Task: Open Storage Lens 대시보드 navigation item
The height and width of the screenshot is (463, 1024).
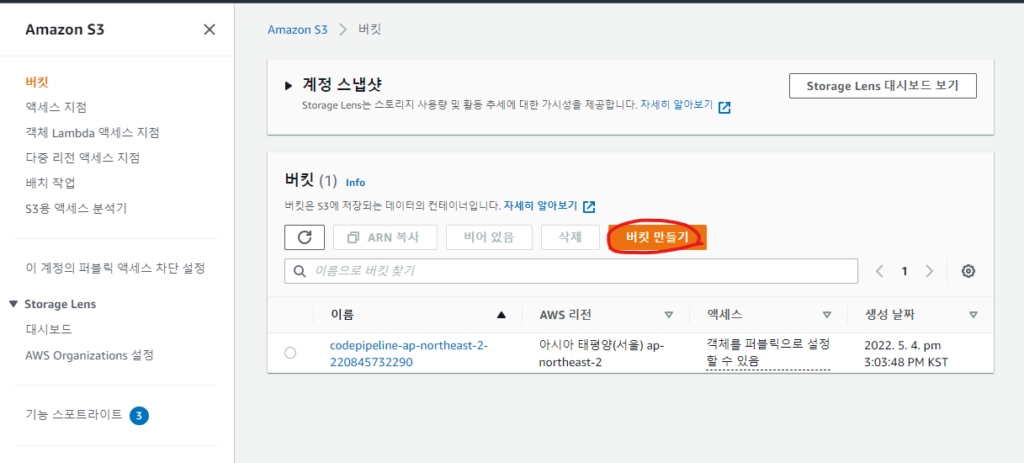Action: click(x=48, y=329)
